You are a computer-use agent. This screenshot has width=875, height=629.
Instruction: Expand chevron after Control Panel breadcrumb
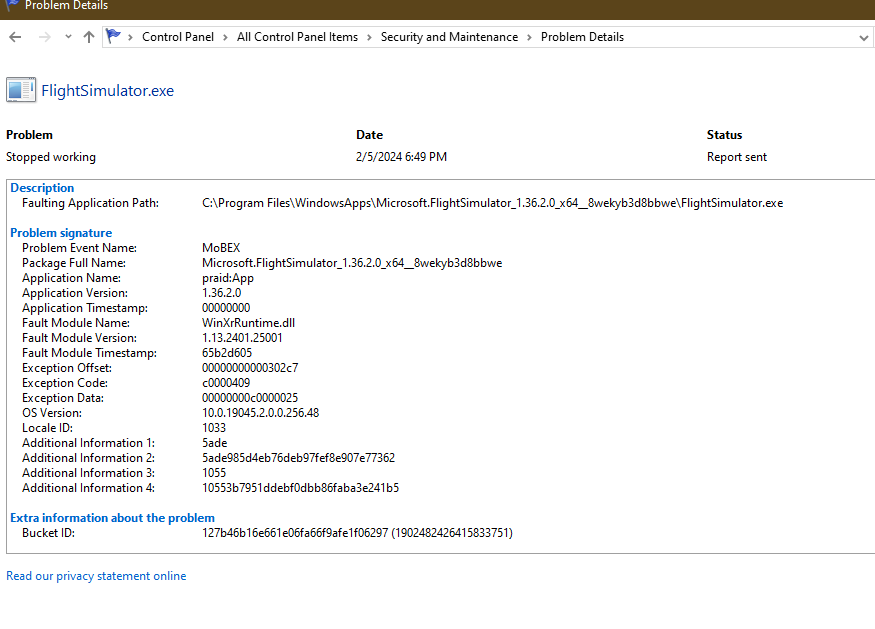tap(225, 37)
